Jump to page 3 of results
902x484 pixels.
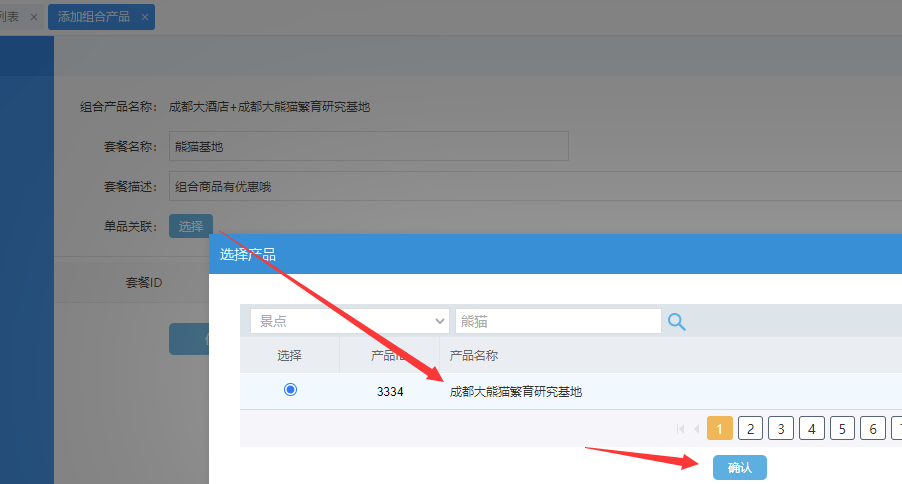(x=781, y=428)
